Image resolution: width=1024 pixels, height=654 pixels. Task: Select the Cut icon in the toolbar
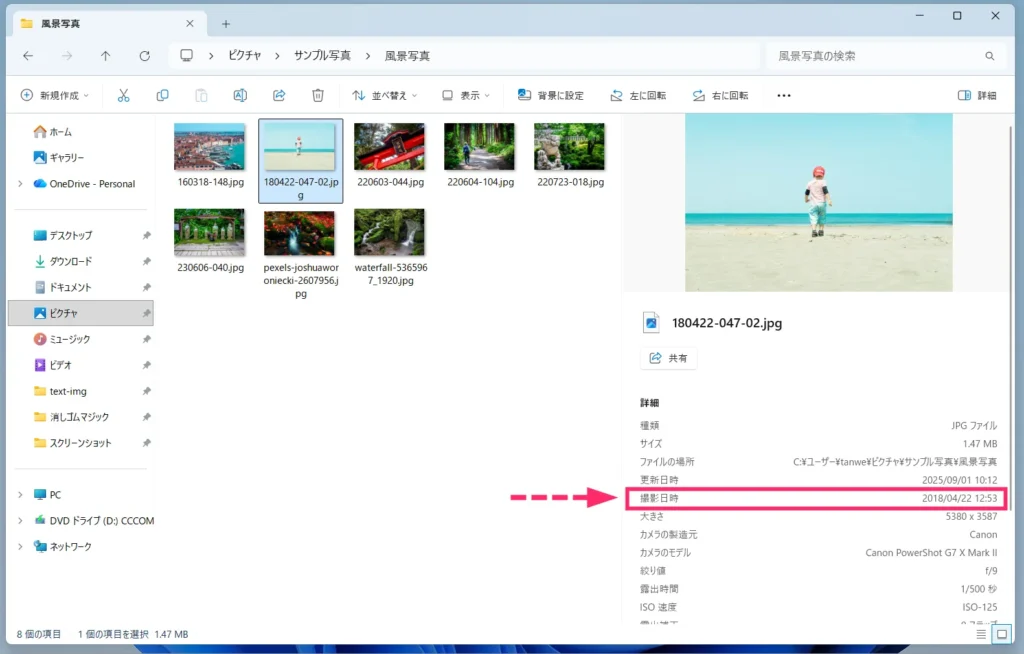click(x=123, y=95)
